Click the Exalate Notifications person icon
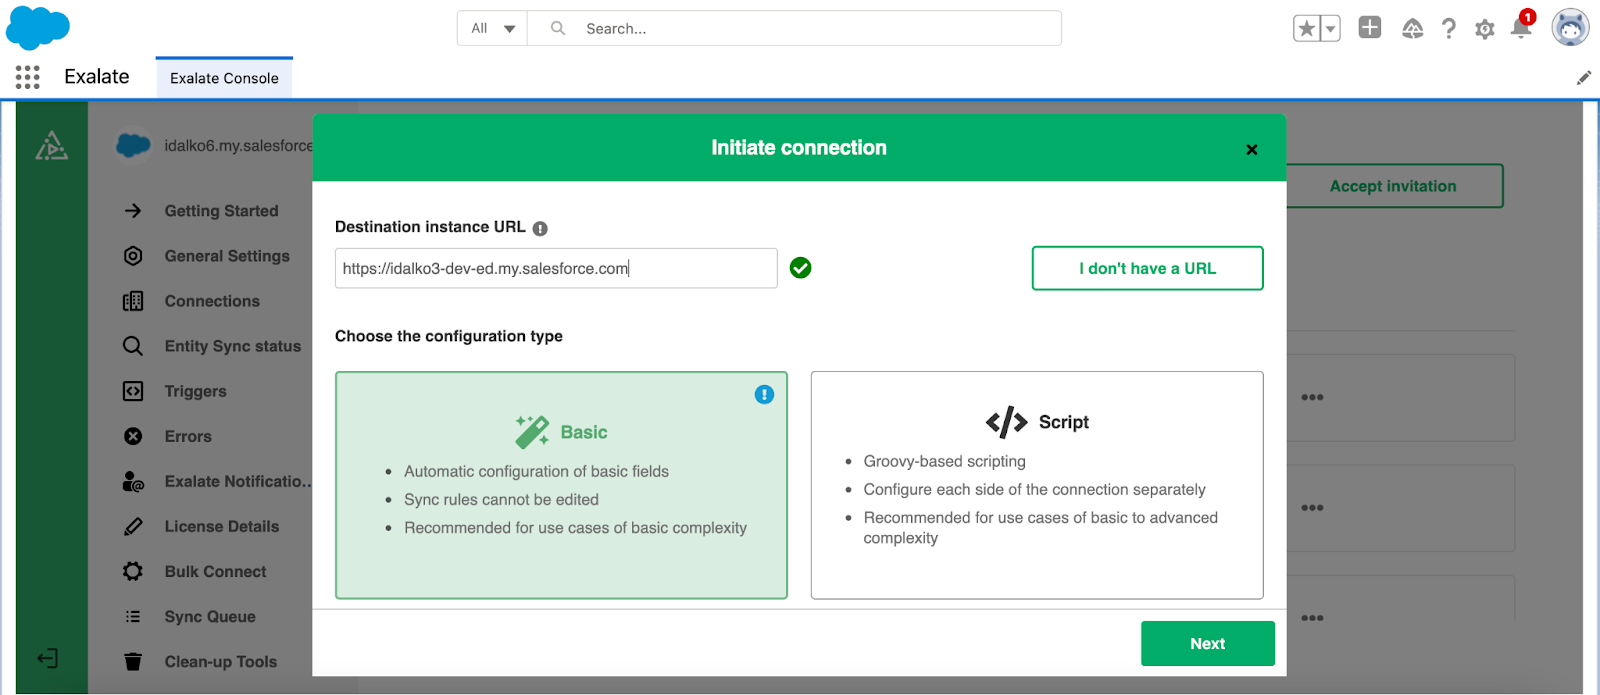The width and height of the screenshot is (1600, 695). 133,481
